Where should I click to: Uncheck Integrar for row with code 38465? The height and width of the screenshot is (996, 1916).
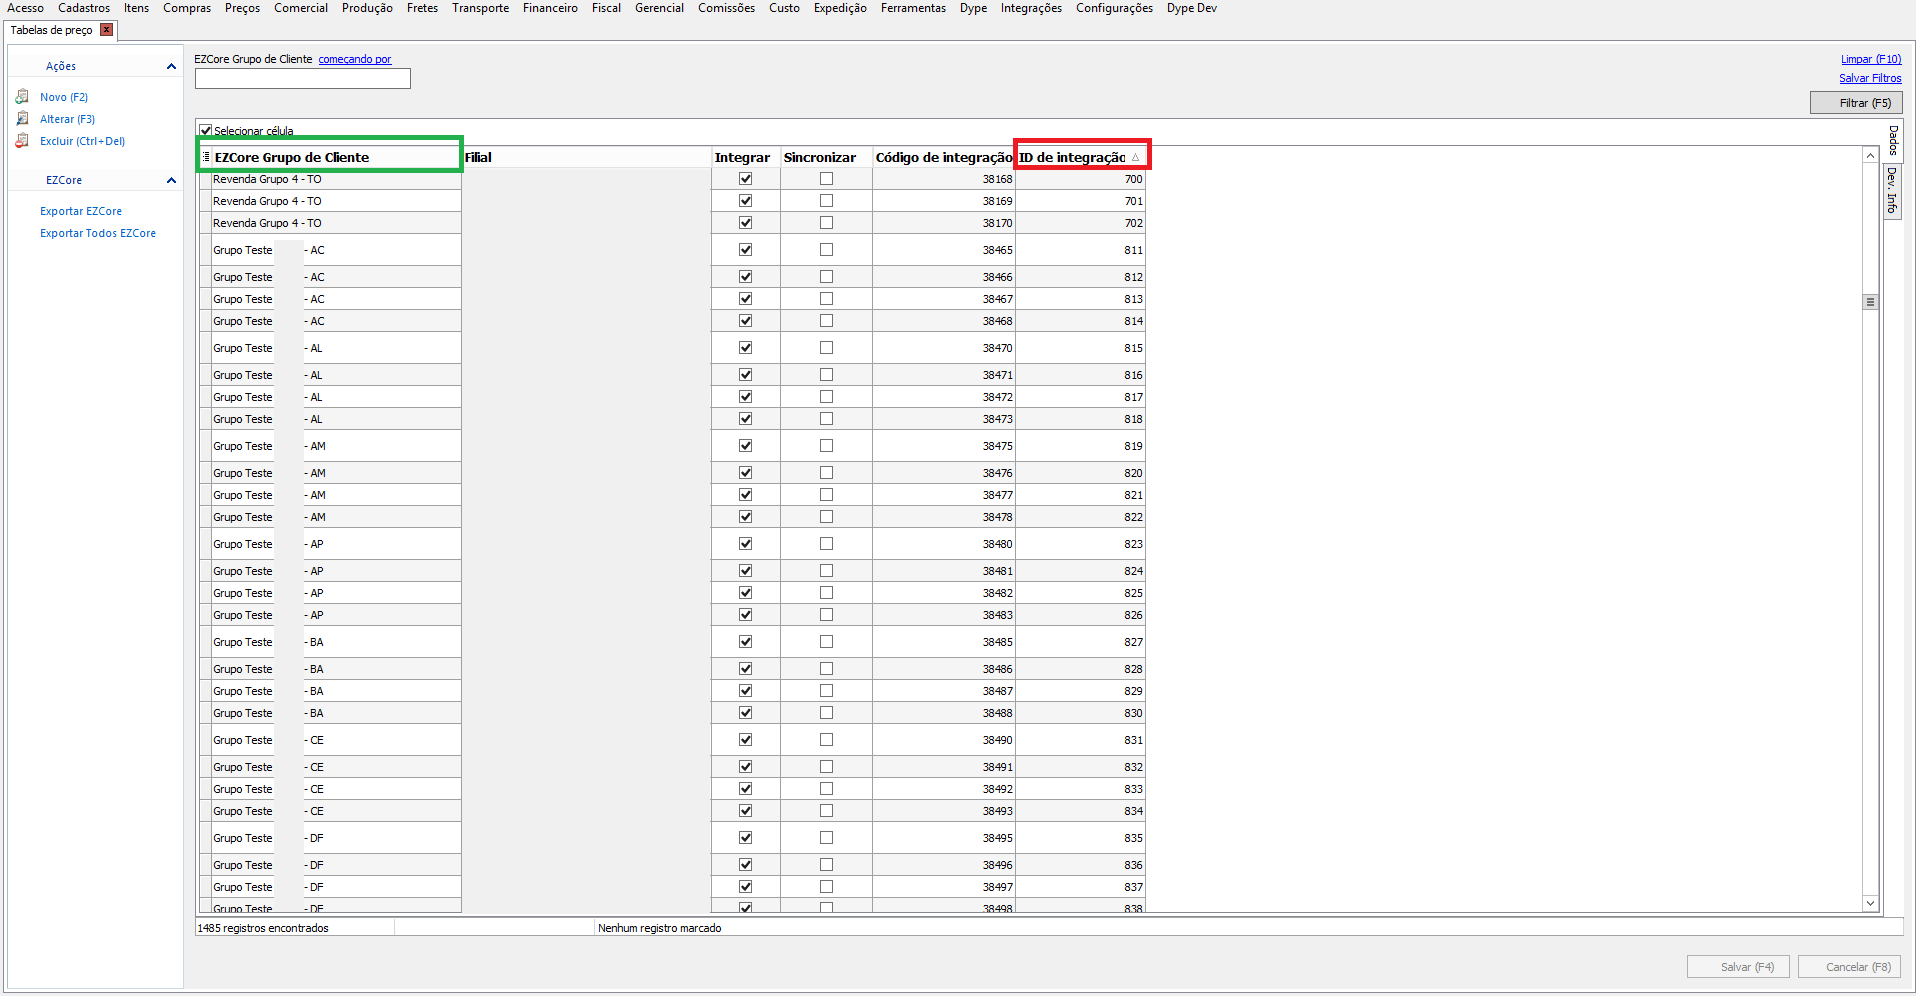pyautogui.click(x=745, y=250)
